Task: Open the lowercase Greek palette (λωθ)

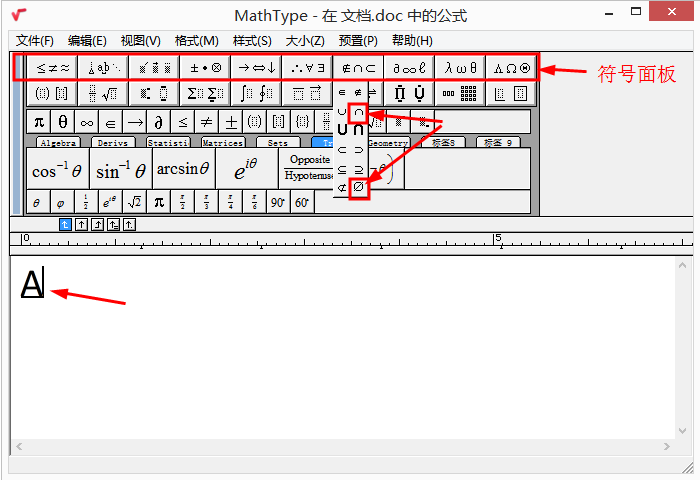Action: pos(460,68)
